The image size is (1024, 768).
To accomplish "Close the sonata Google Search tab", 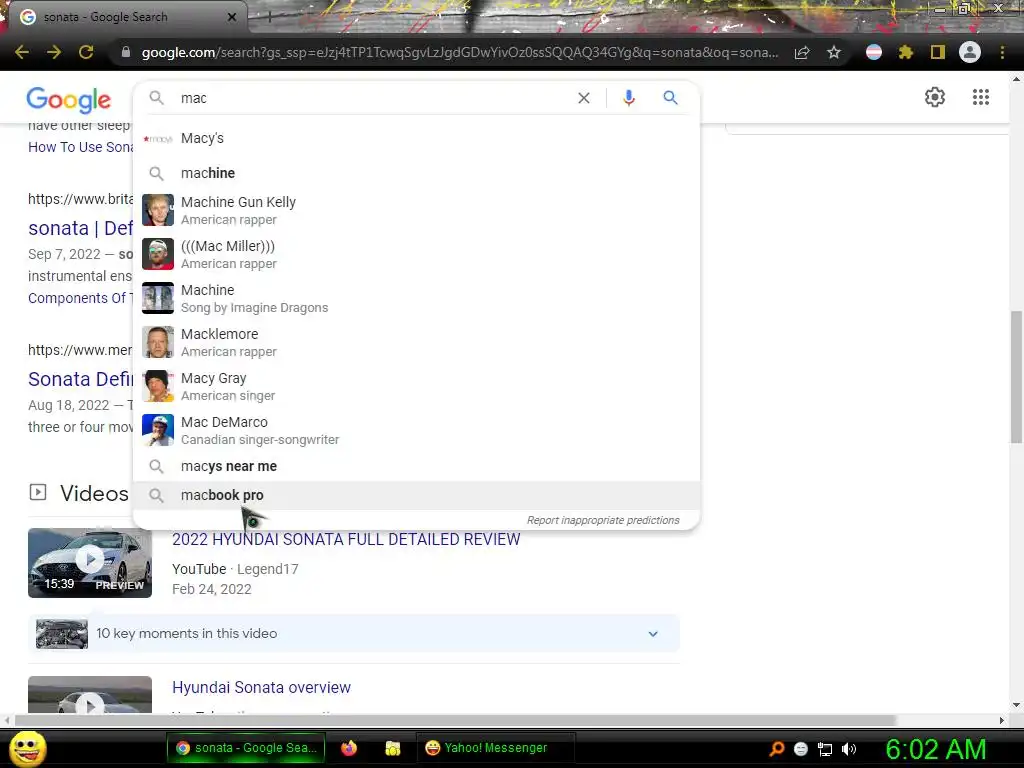I will (x=232, y=17).
